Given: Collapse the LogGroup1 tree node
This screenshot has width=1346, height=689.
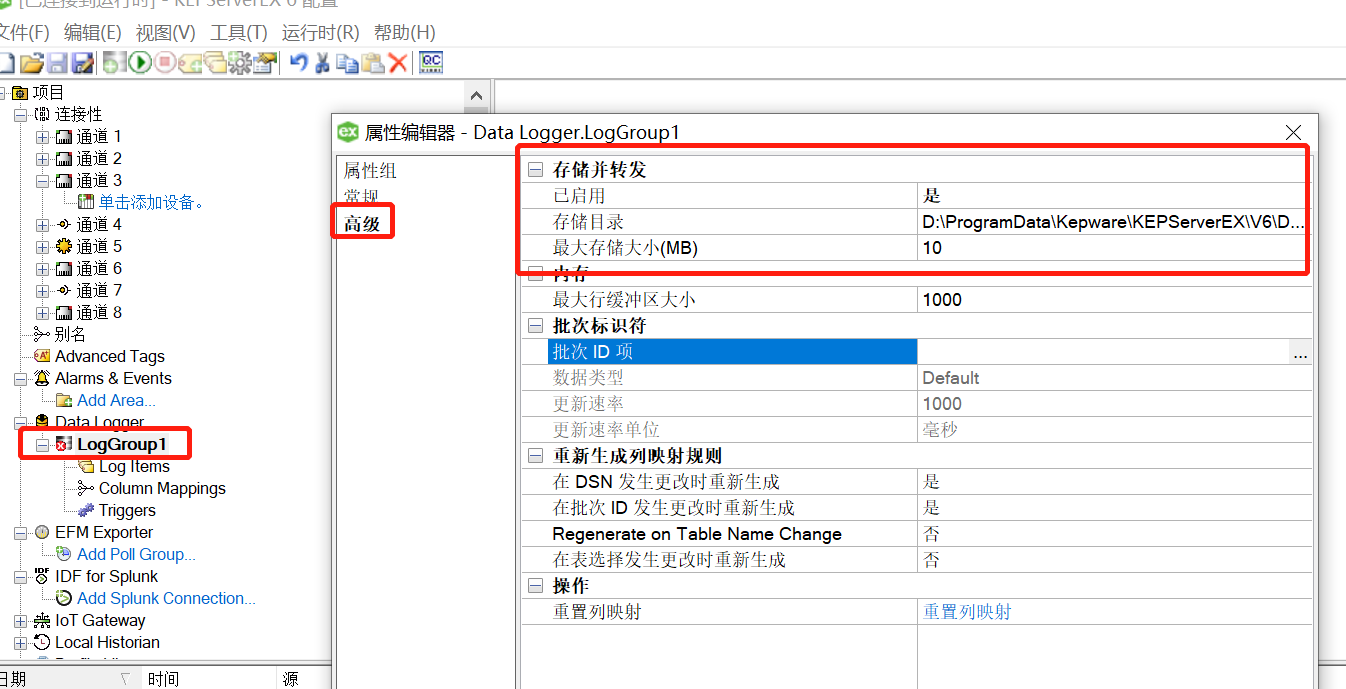Looking at the screenshot, I should coord(42,444).
